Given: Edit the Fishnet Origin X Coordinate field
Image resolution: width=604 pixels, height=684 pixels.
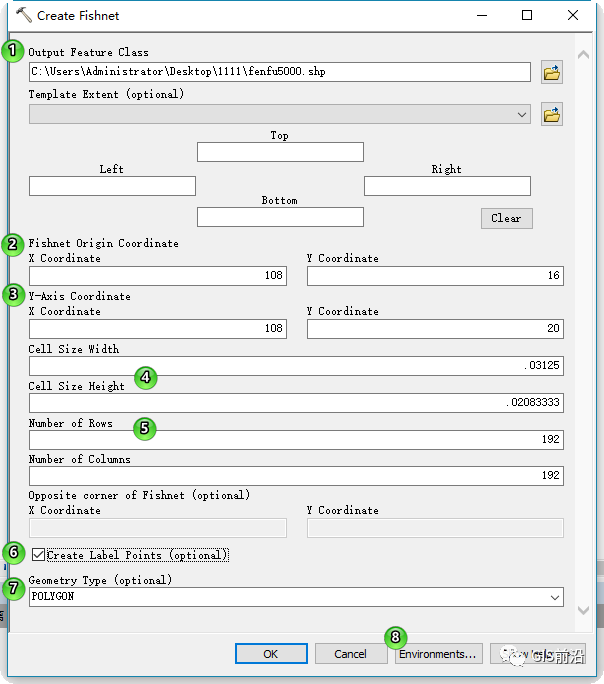Looking at the screenshot, I should 157,276.
